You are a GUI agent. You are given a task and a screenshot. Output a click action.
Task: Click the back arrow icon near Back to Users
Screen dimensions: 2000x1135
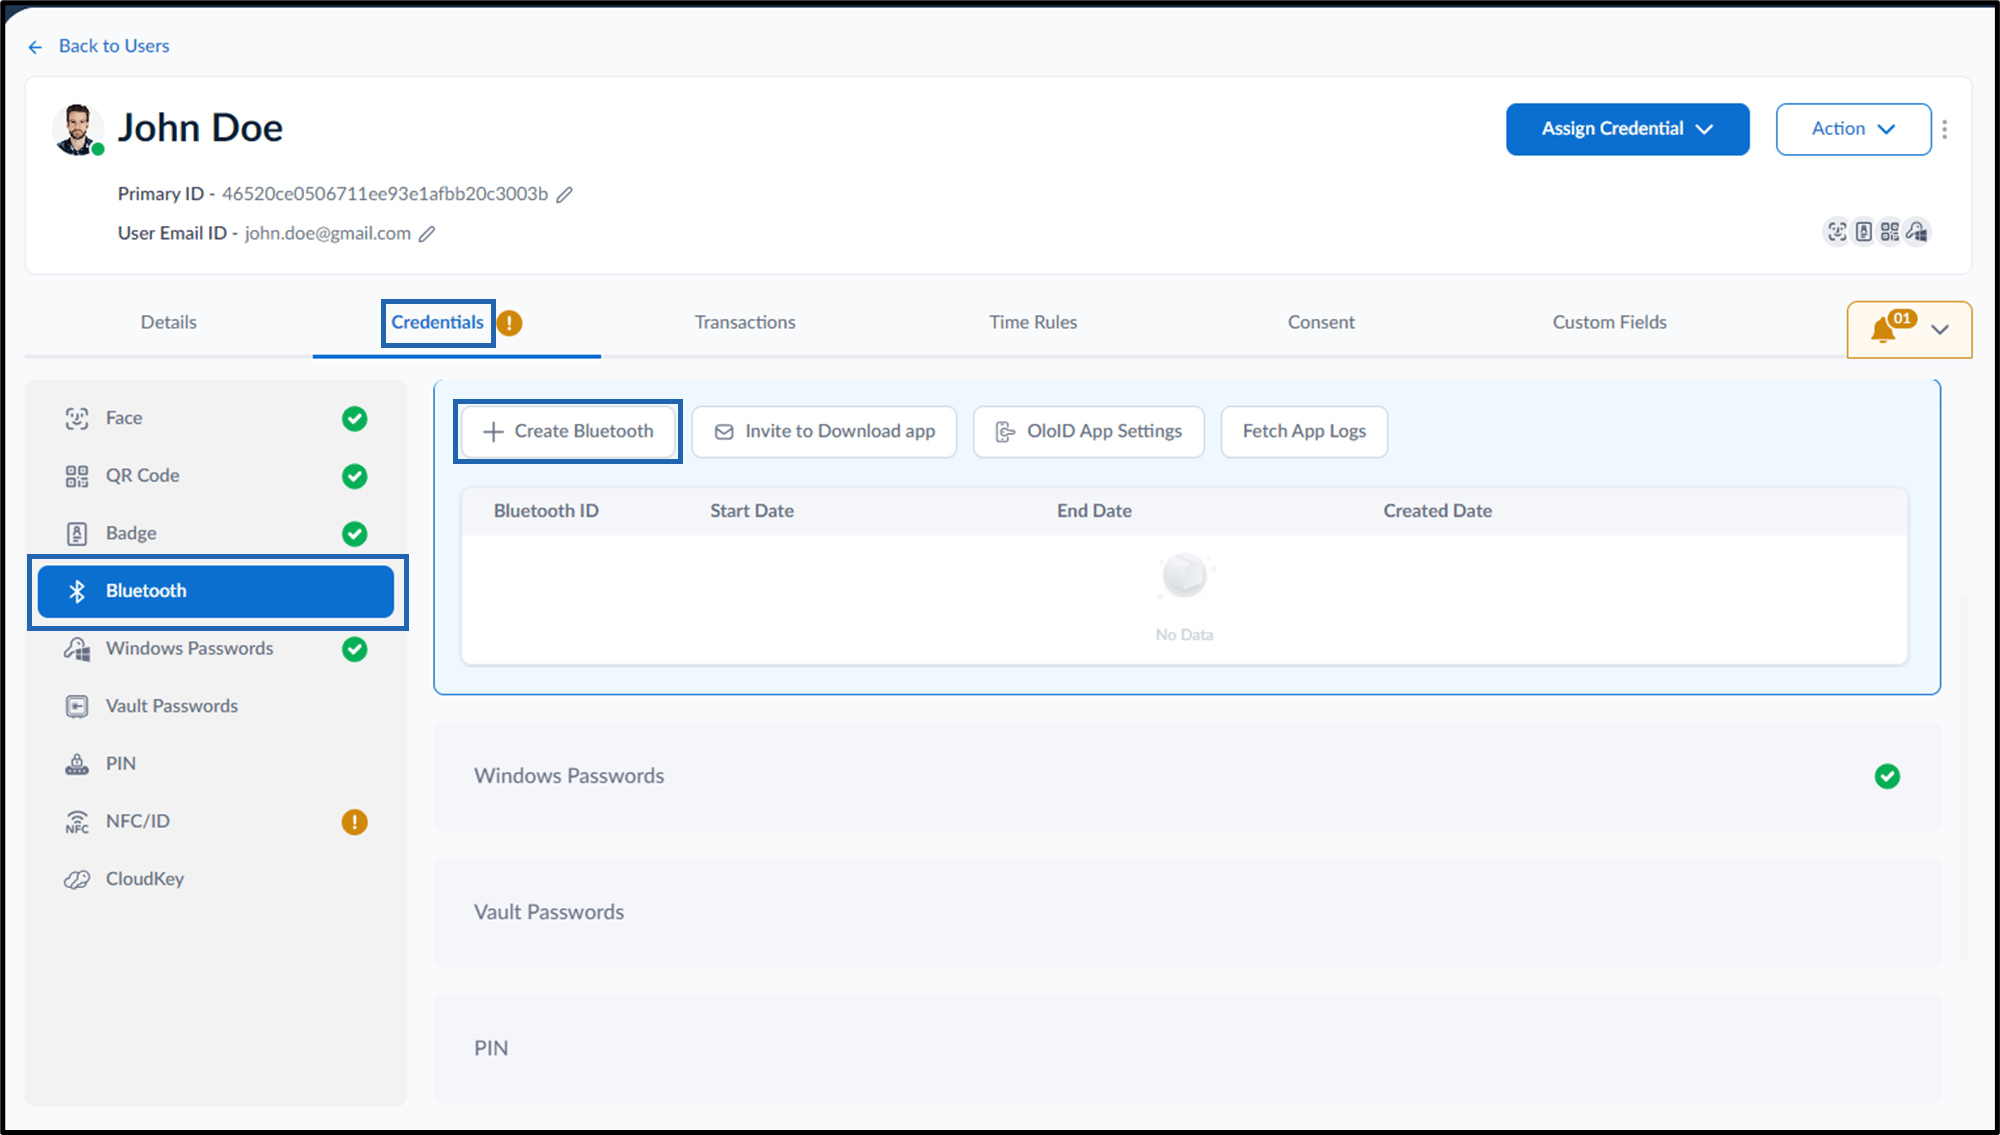(36, 47)
